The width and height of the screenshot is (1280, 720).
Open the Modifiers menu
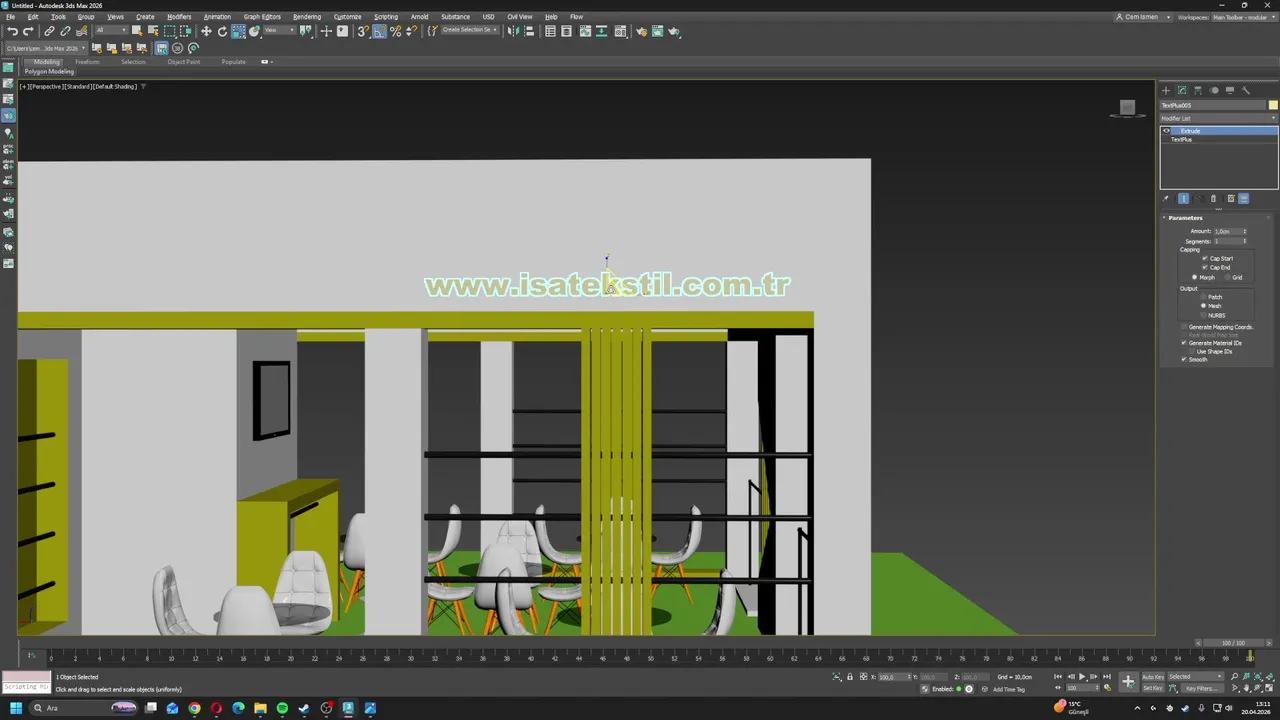[179, 17]
